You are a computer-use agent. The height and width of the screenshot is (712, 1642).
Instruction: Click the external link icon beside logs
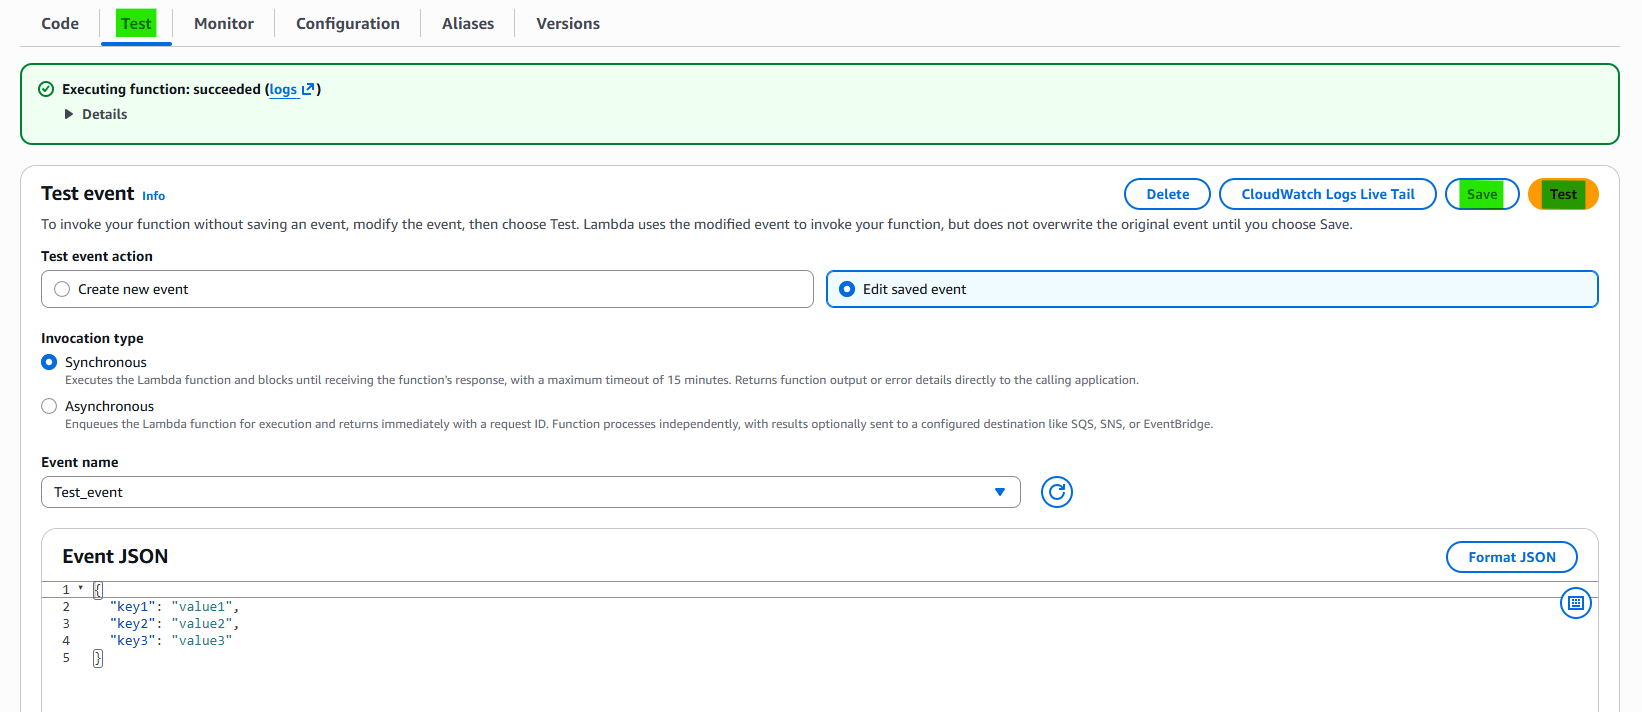pos(308,89)
